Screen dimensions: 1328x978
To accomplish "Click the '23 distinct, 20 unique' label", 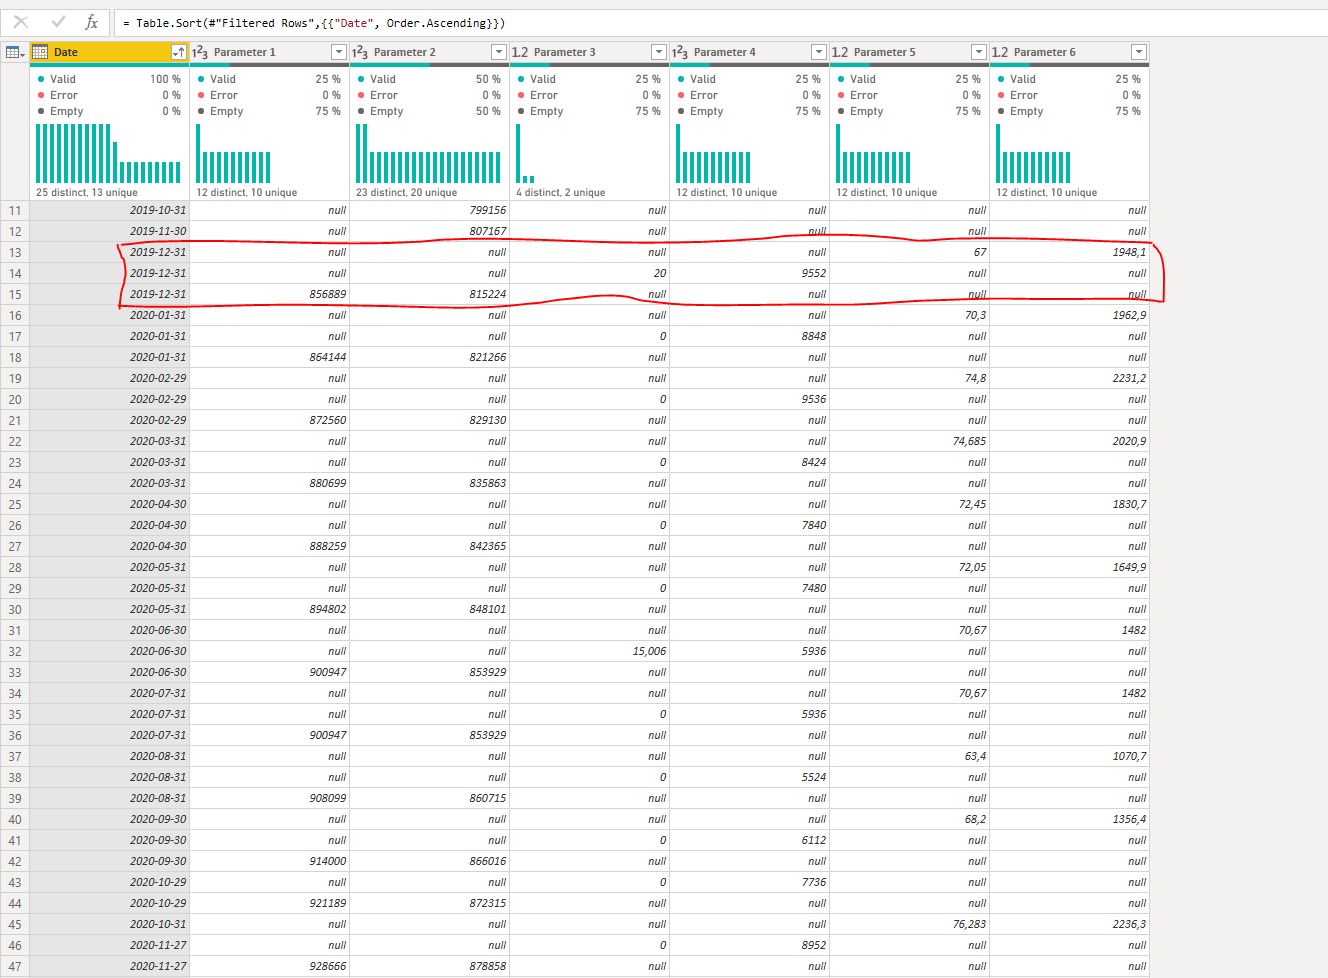I will coord(406,192).
